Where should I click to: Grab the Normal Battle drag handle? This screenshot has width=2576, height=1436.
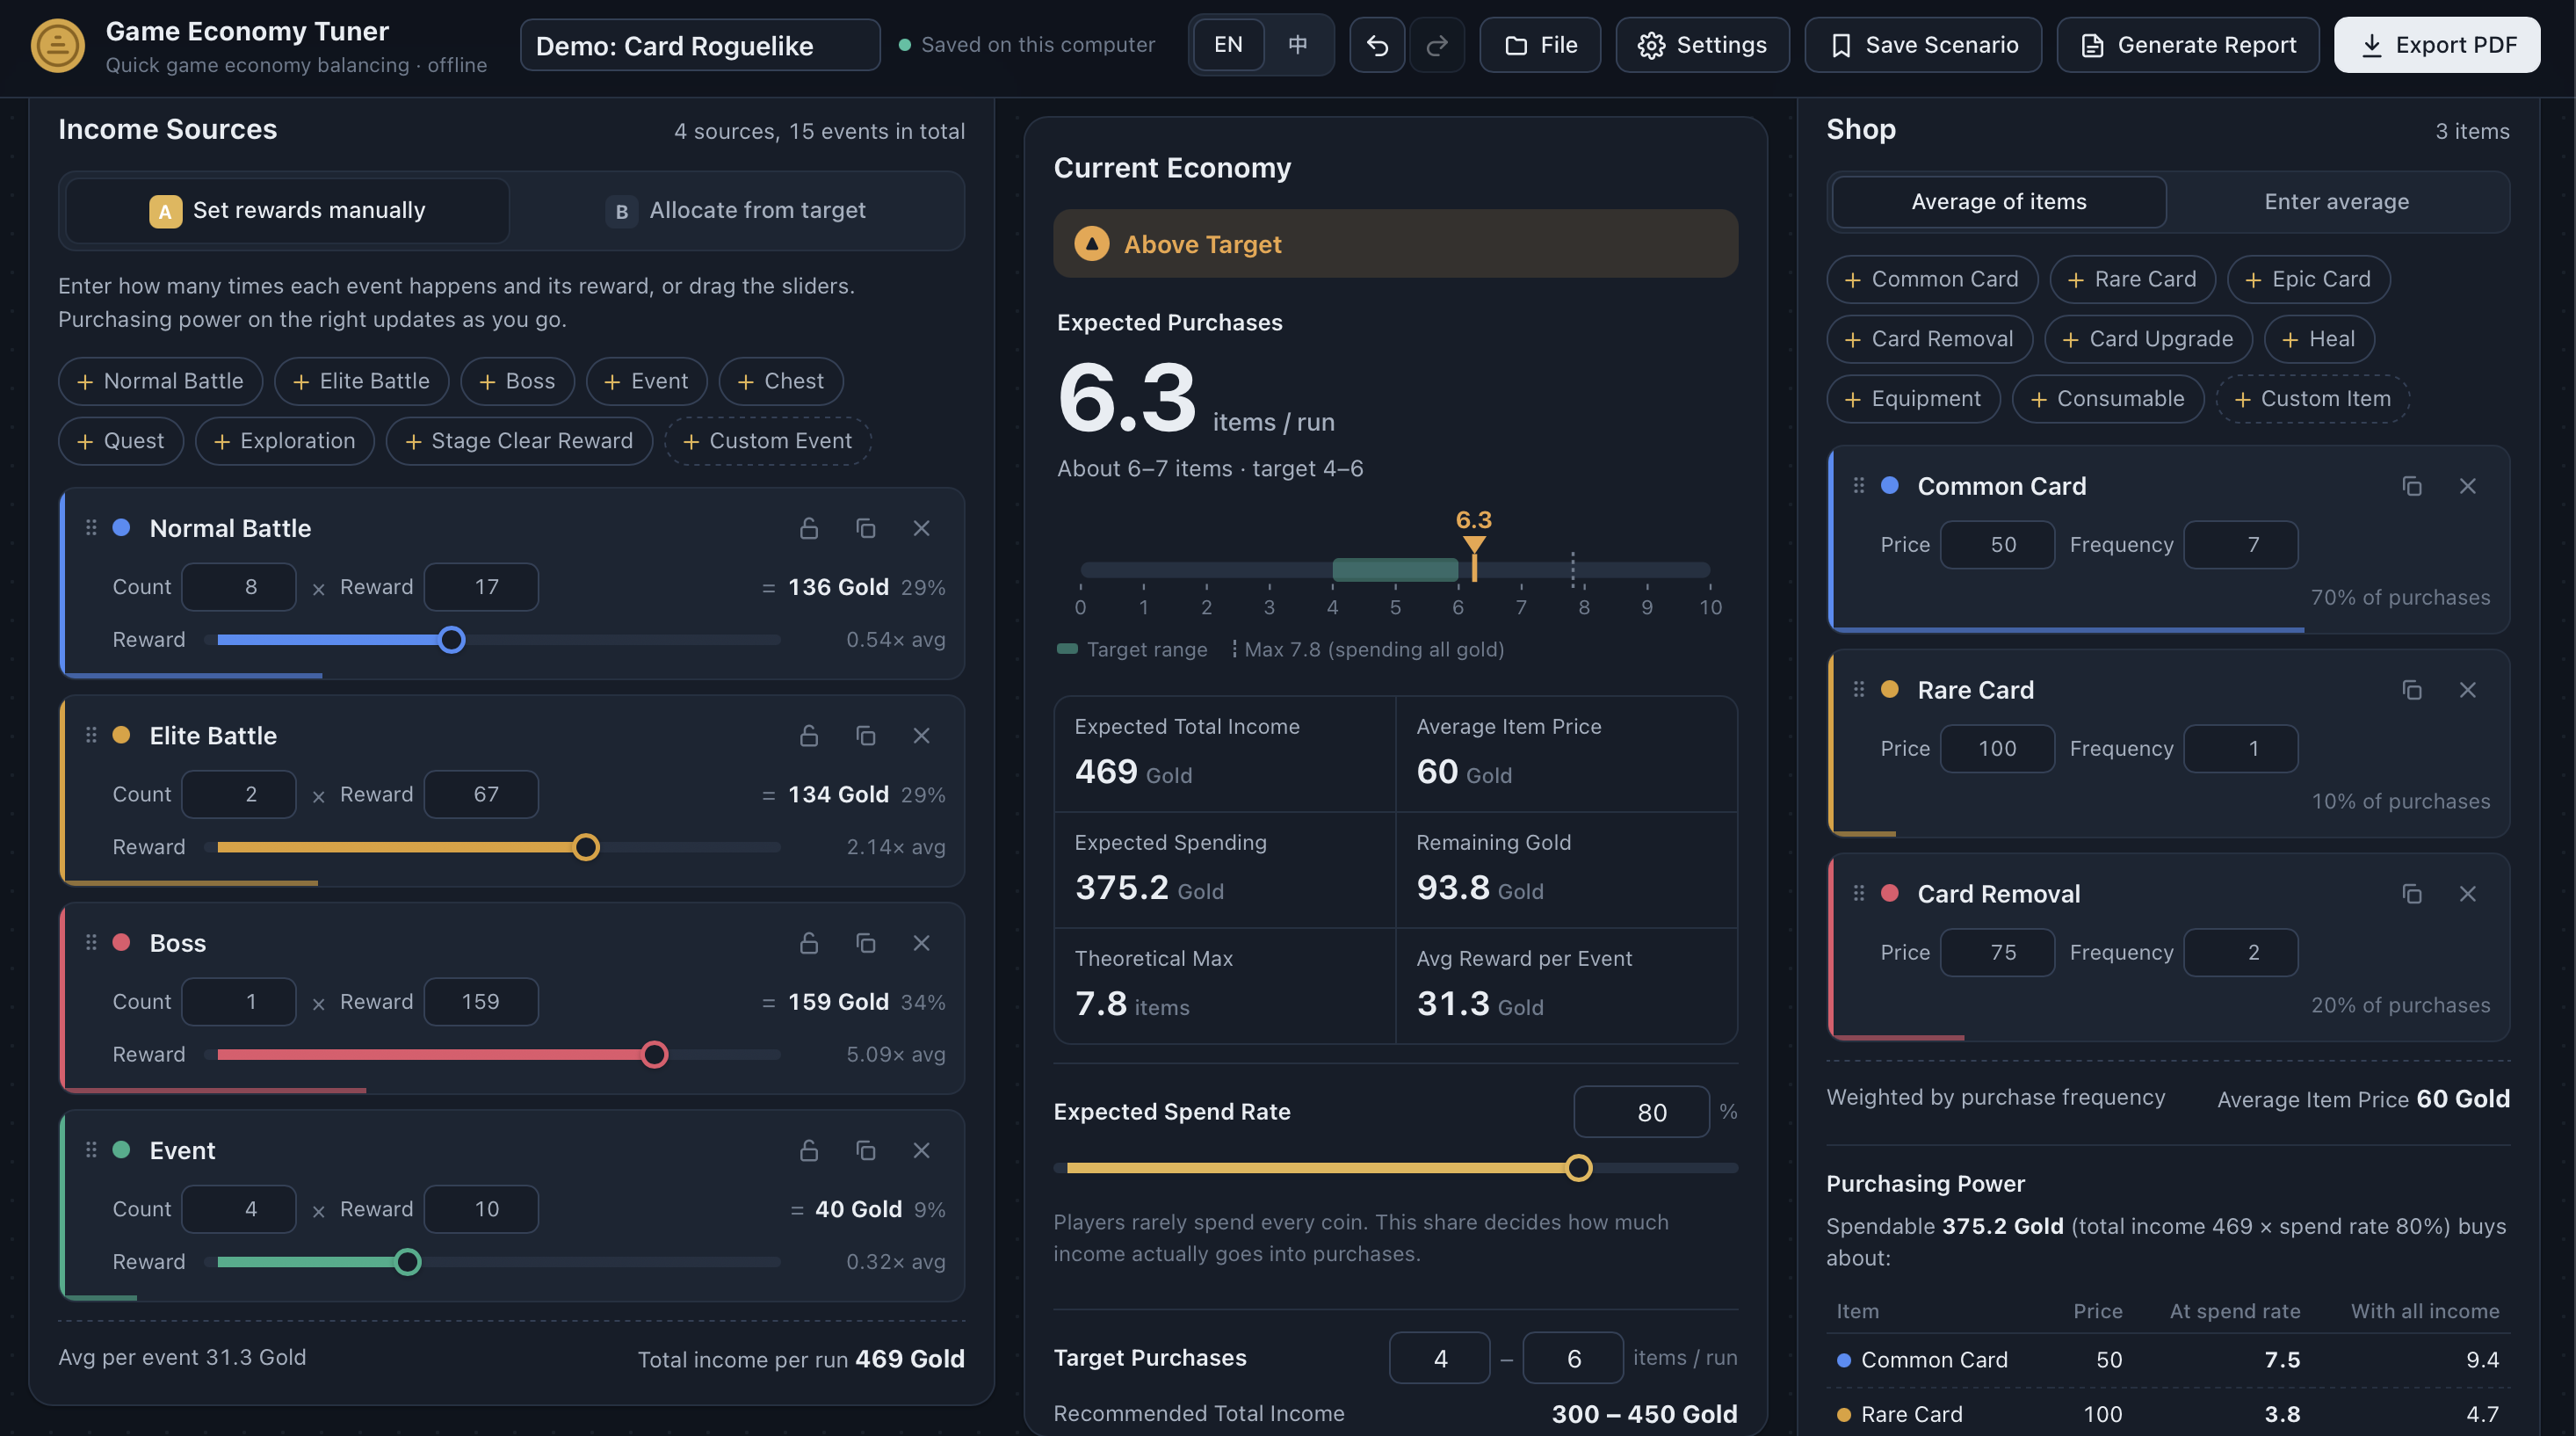pos(91,528)
